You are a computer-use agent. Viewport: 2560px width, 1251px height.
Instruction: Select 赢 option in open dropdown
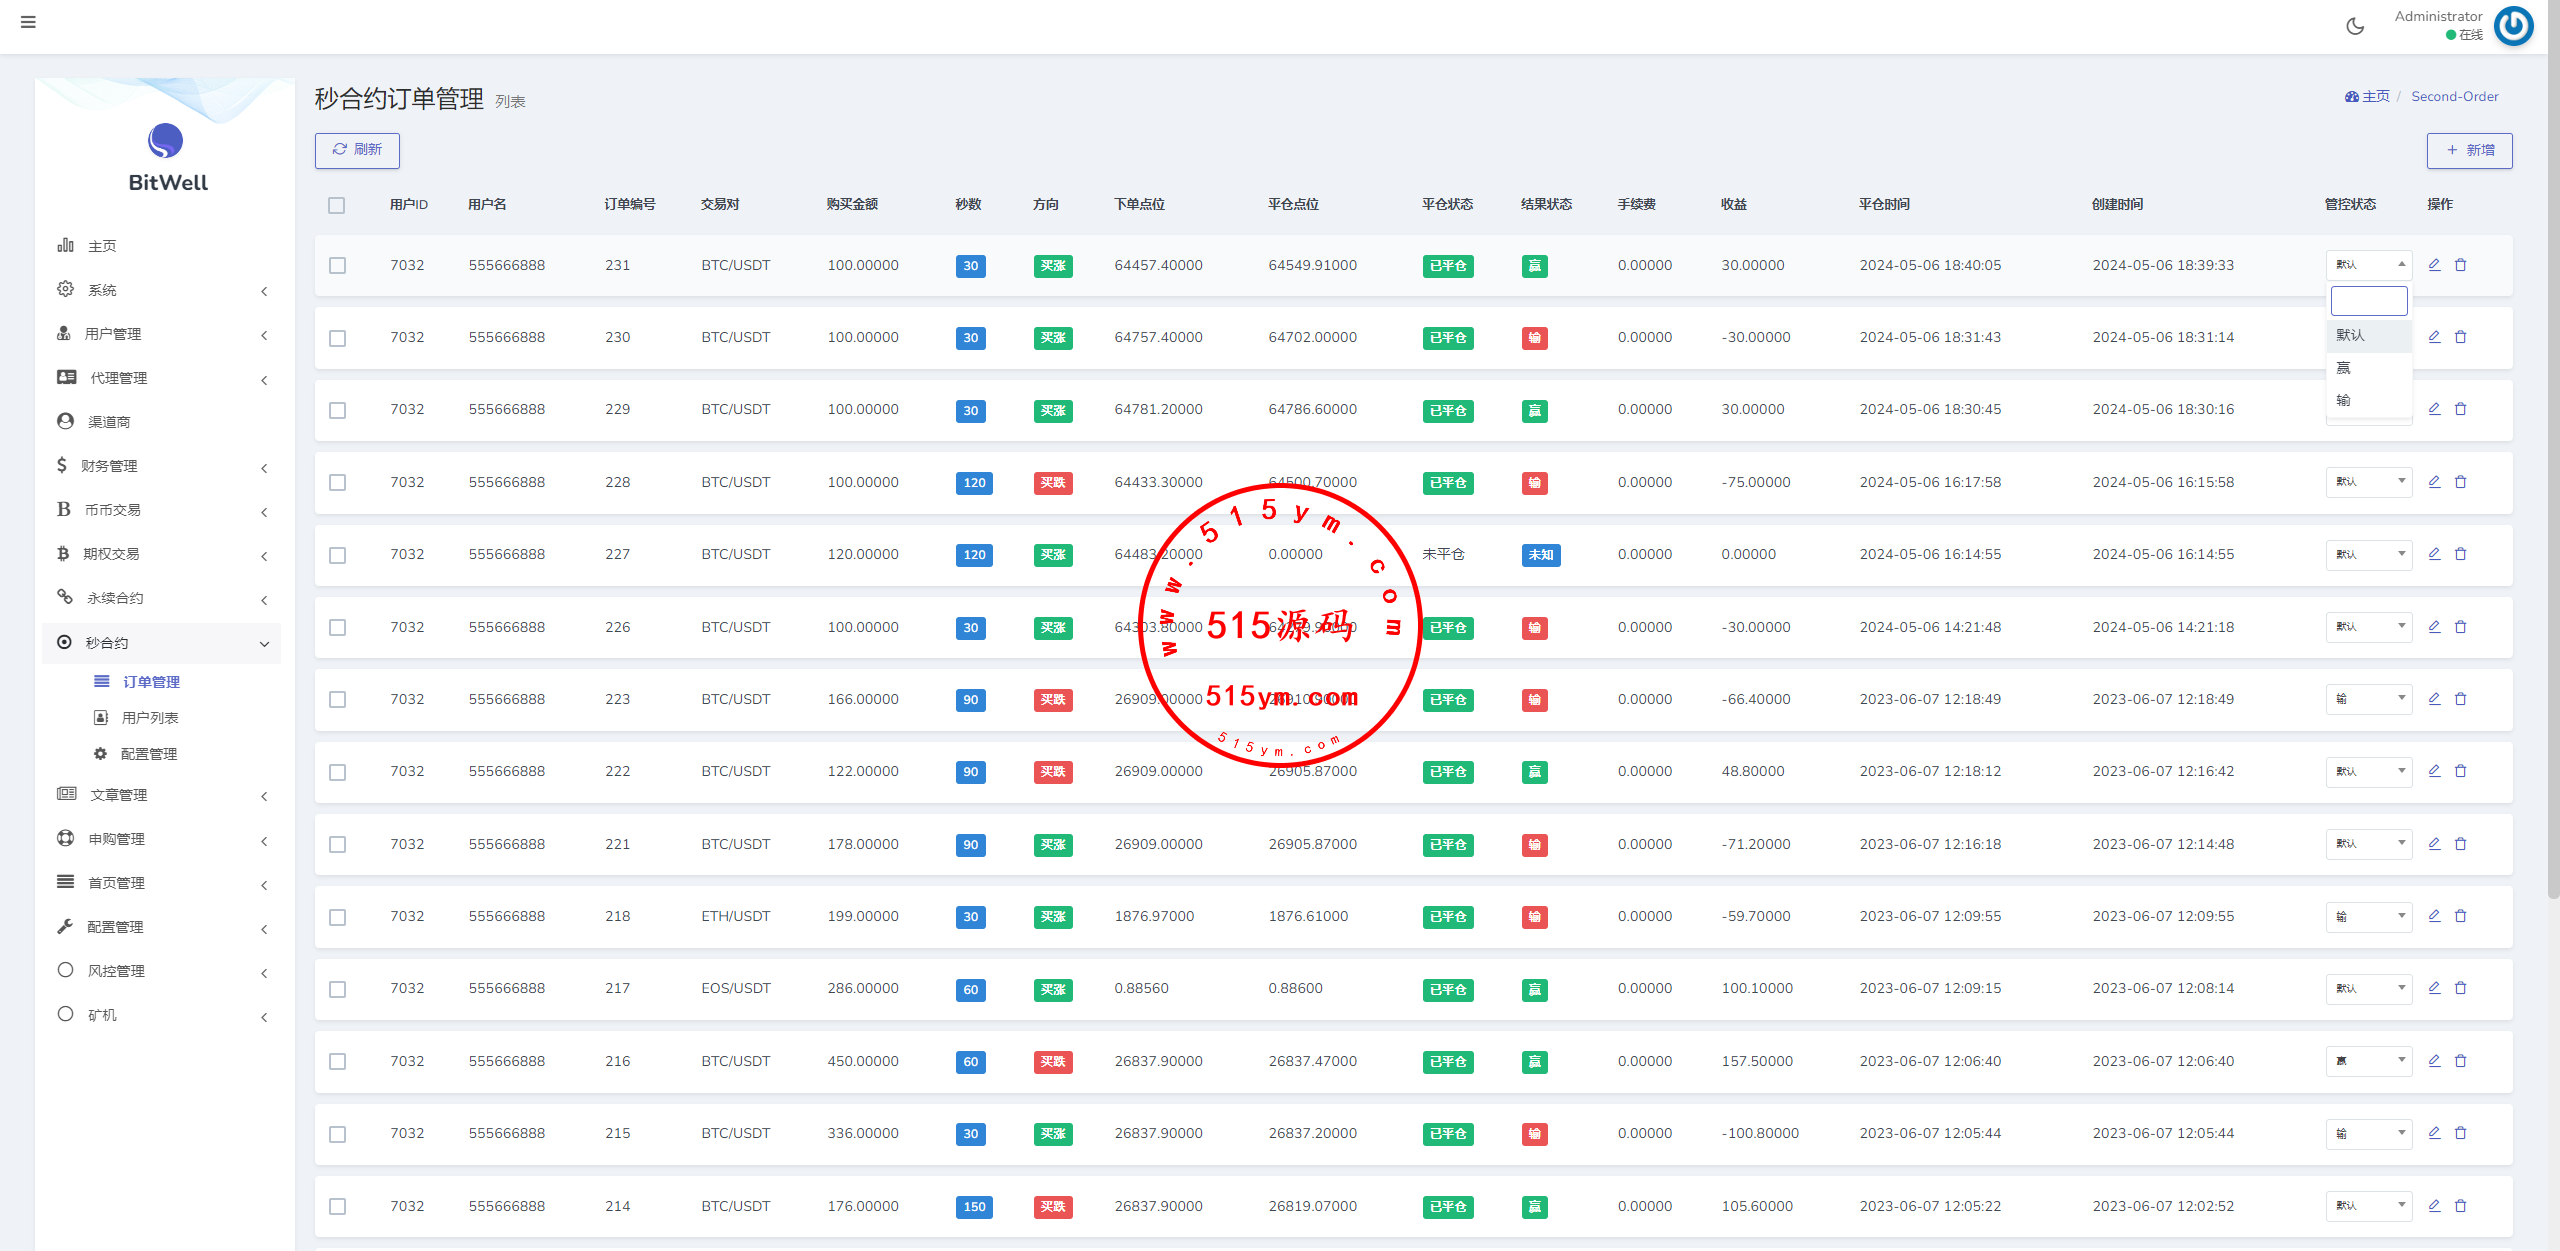click(x=2344, y=368)
